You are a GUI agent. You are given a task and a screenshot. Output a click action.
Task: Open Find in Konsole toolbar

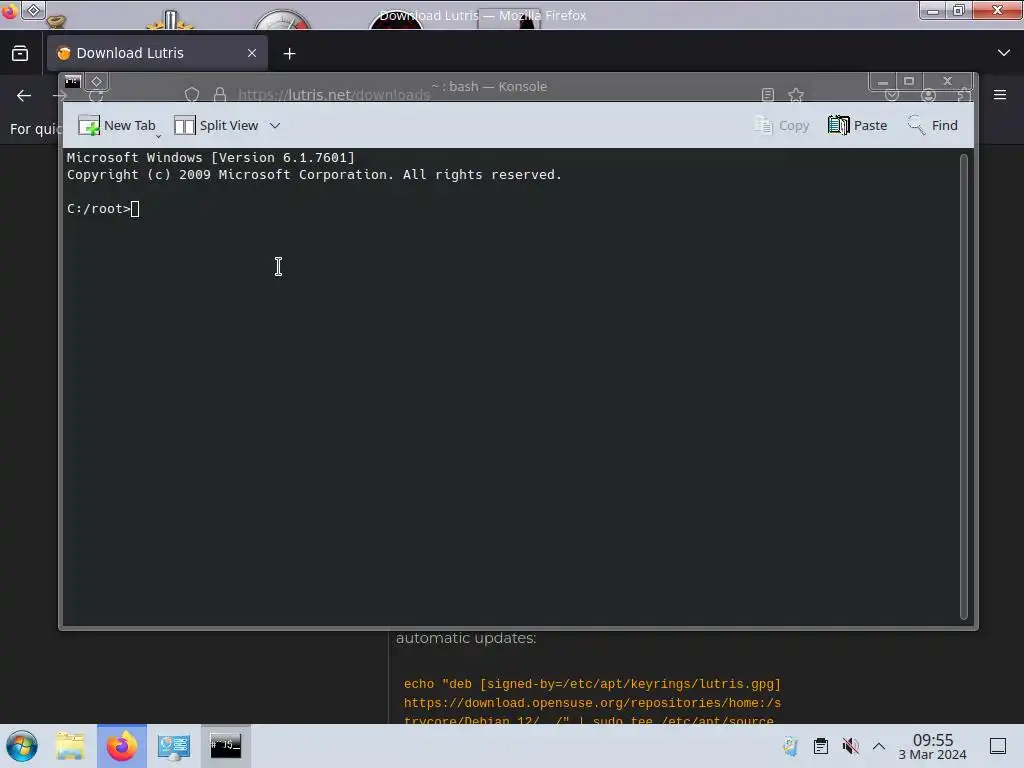(933, 125)
